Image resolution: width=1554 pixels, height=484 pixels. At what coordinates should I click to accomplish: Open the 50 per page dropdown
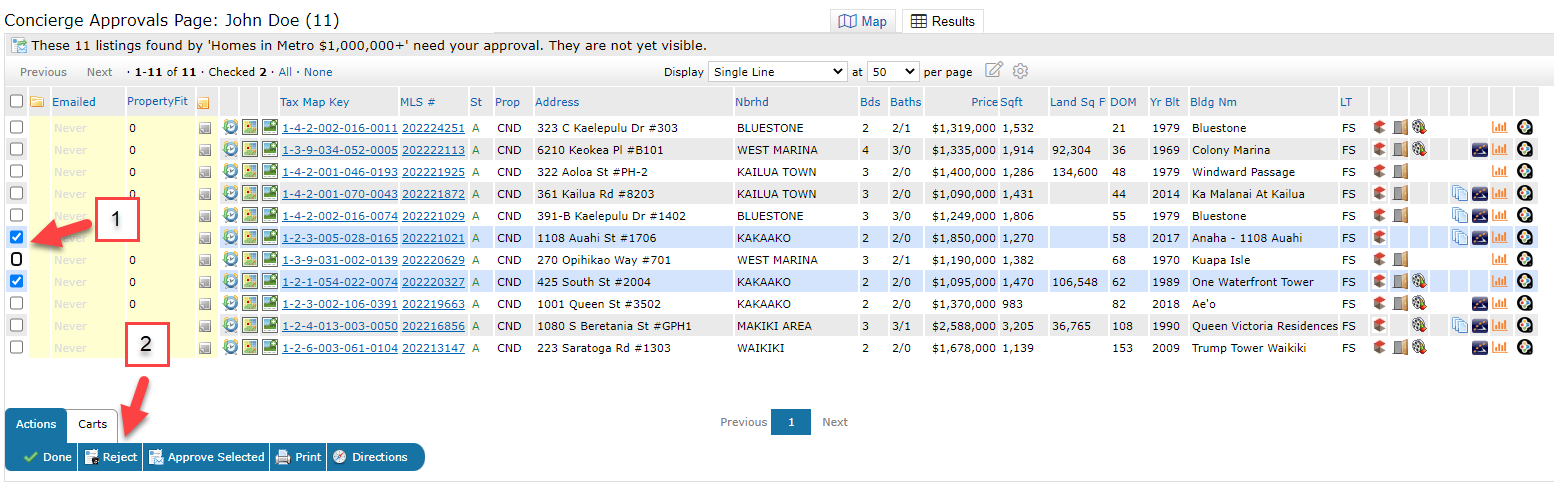[x=892, y=72]
